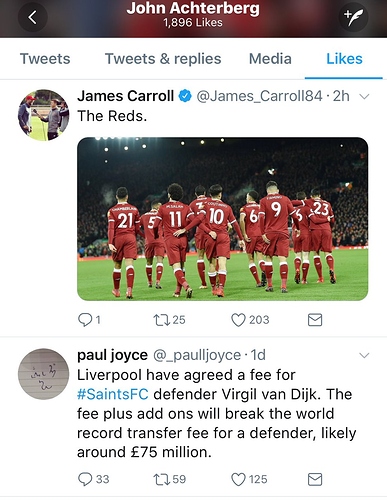Compose new tweet with feather icon

[x=354, y=18]
